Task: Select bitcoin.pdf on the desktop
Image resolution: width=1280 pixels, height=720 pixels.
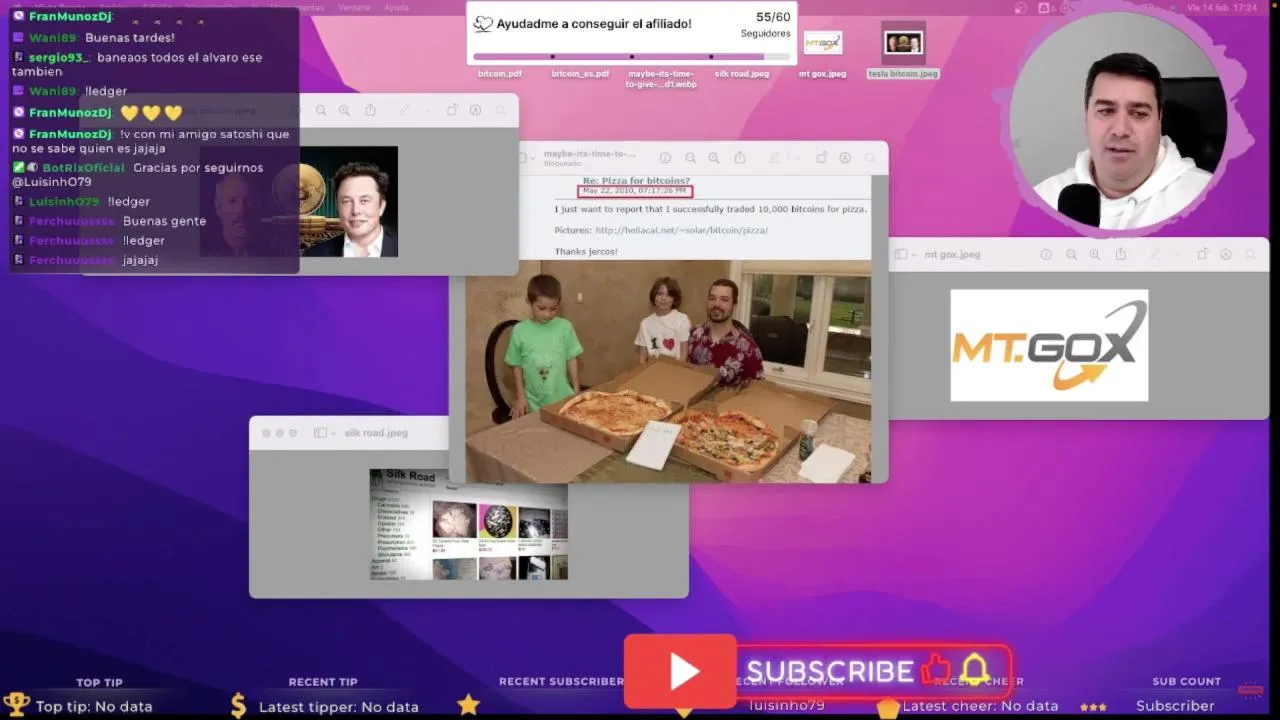Action: pos(500,73)
